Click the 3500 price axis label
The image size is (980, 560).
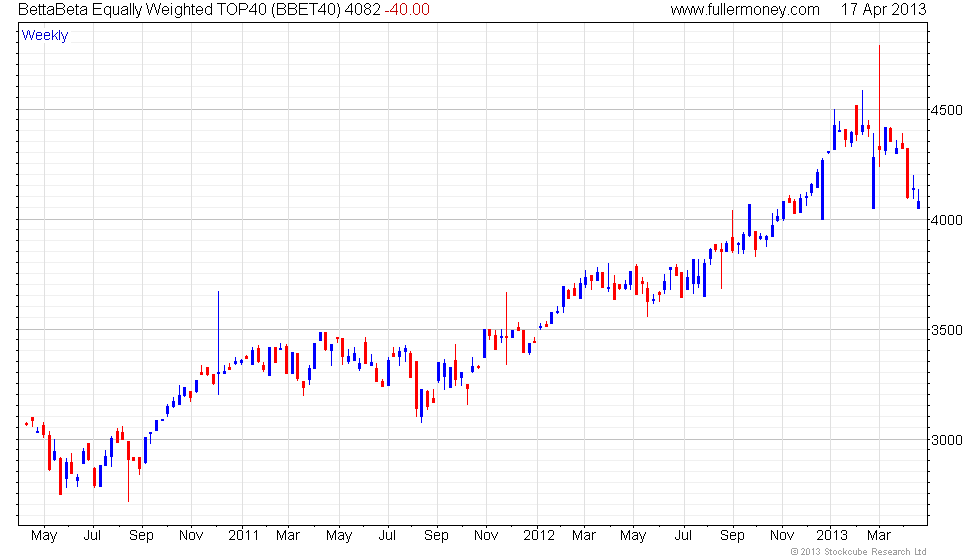(947, 330)
